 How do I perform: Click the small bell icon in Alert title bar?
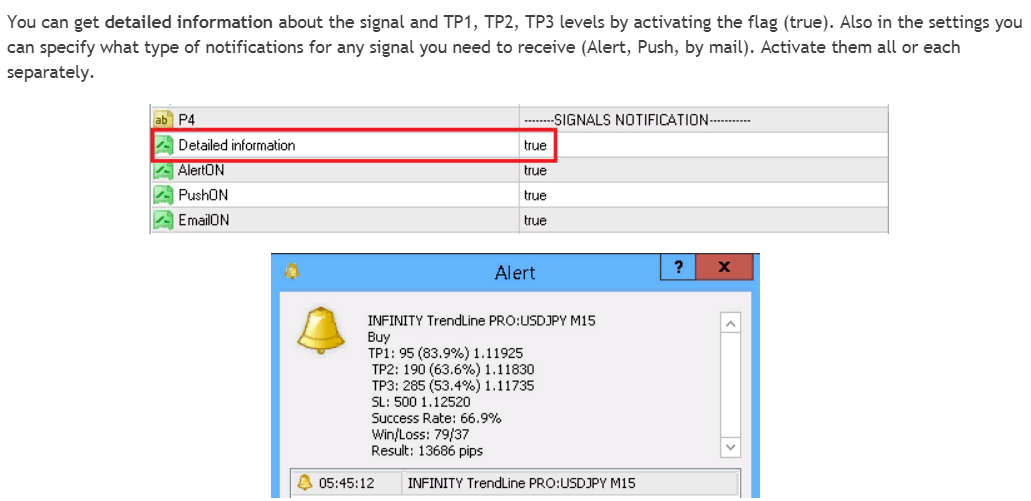pyautogui.click(x=291, y=272)
